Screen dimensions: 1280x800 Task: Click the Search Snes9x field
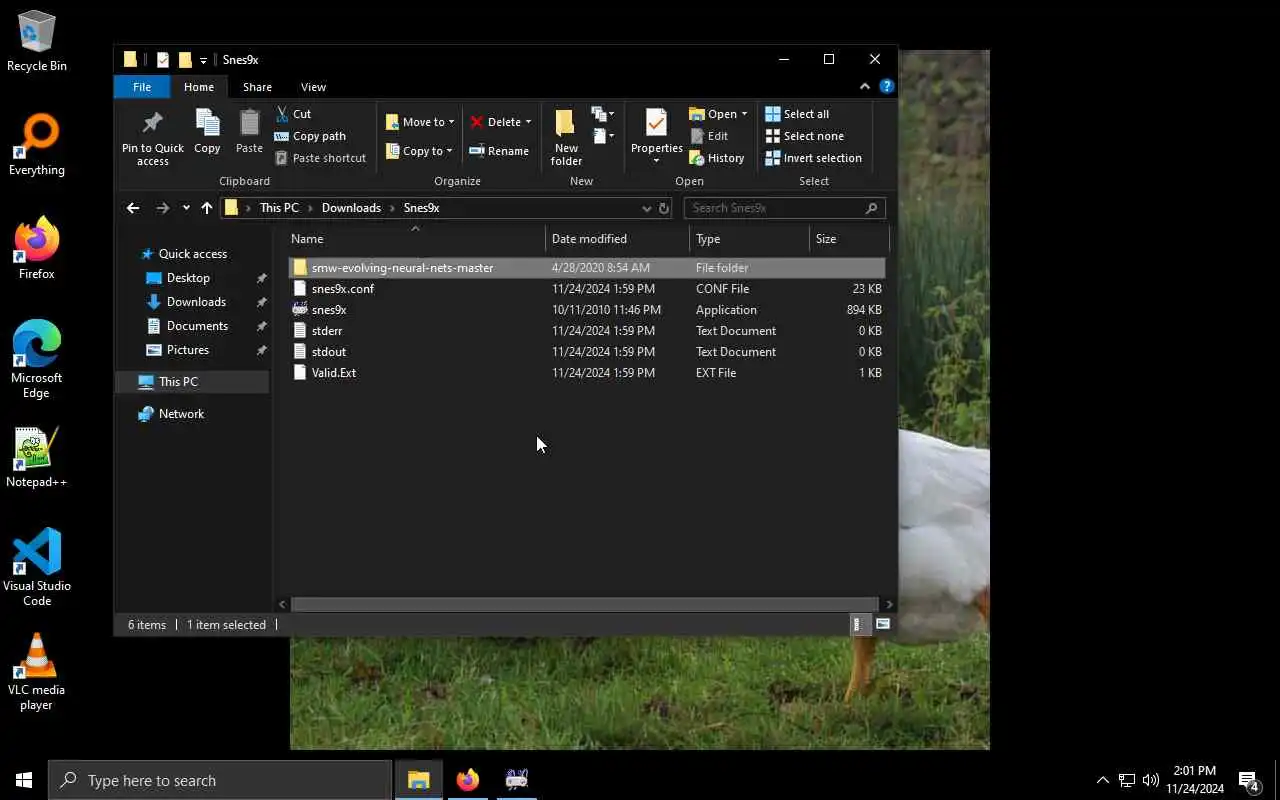coord(784,208)
